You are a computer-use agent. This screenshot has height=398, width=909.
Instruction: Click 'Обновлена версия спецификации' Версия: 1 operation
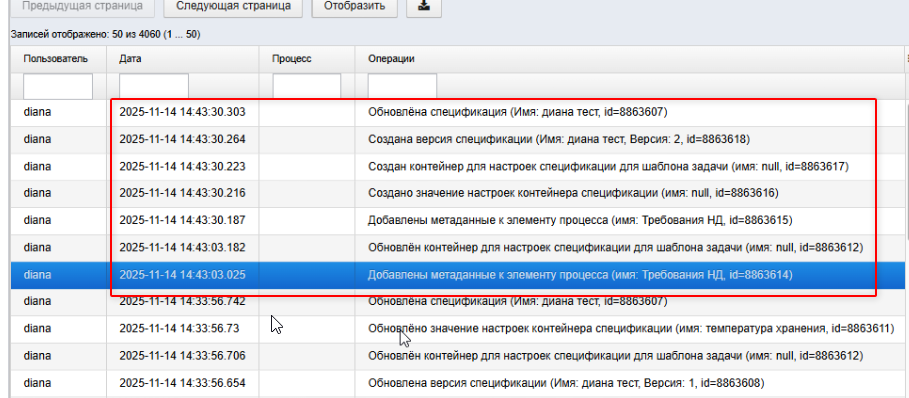pyautogui.click(x=566, y=383)
